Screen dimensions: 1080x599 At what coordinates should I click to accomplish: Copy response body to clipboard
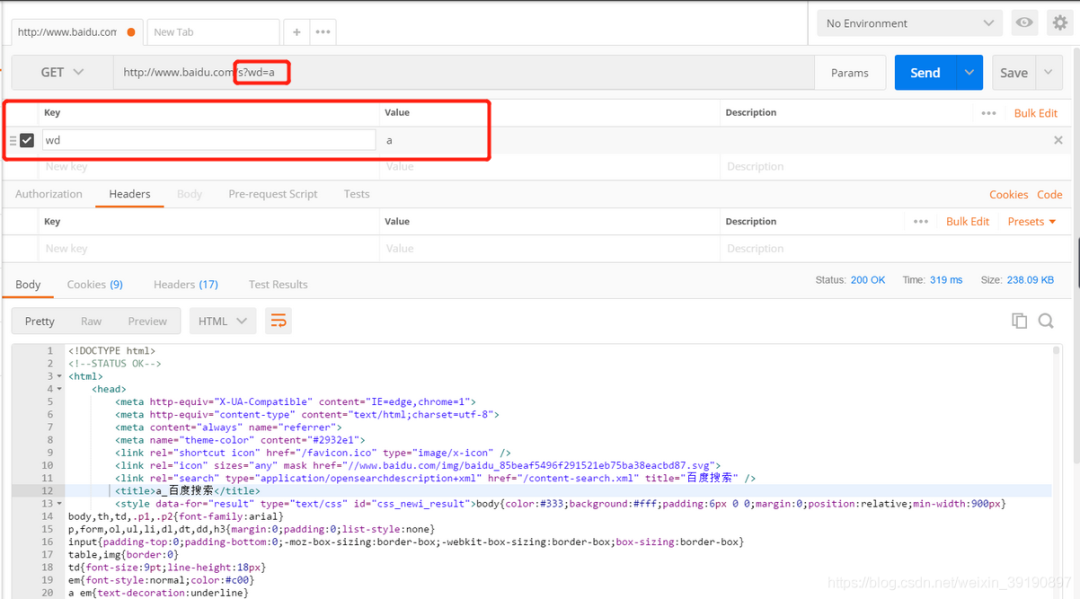coord(1019,321)
